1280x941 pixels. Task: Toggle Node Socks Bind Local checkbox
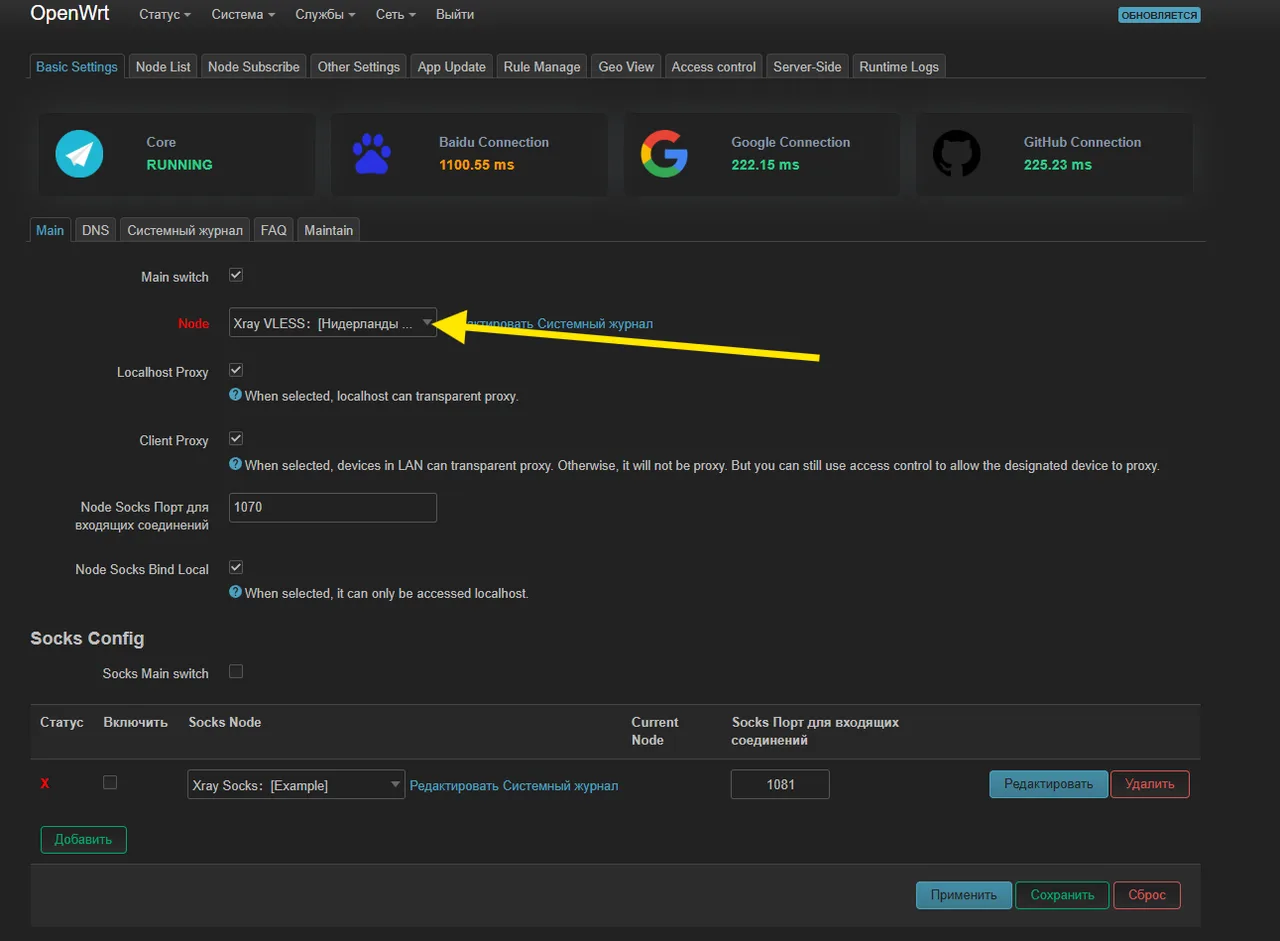(236, 567)
